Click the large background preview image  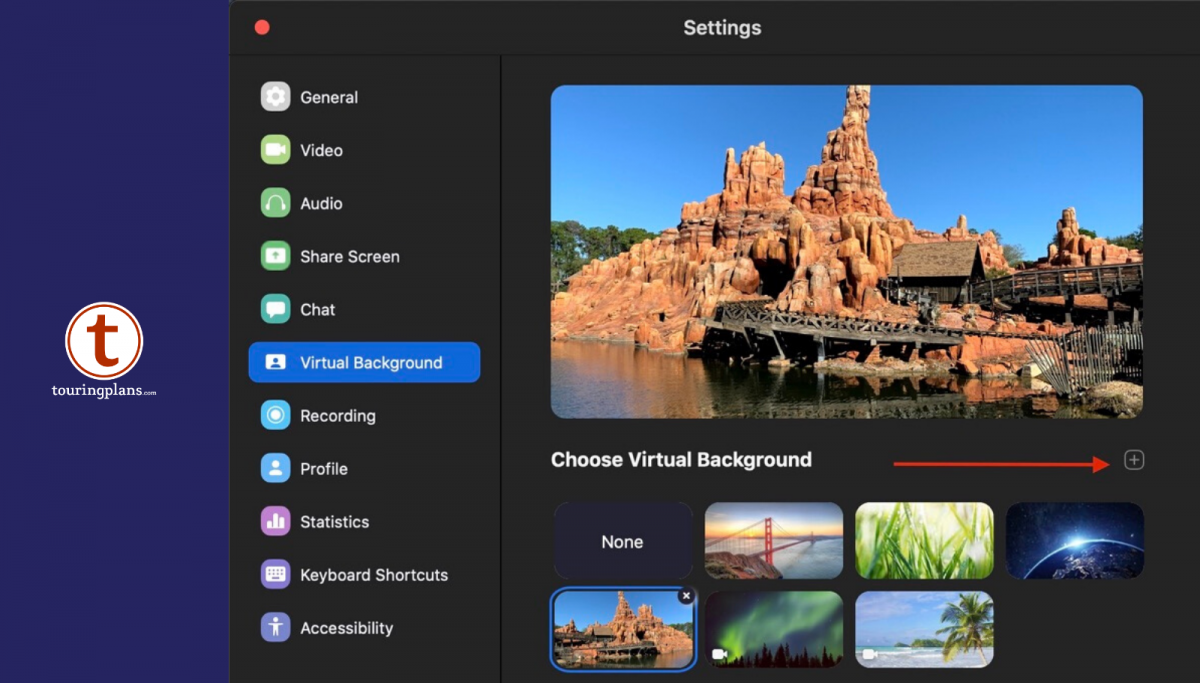coord(846,251)
